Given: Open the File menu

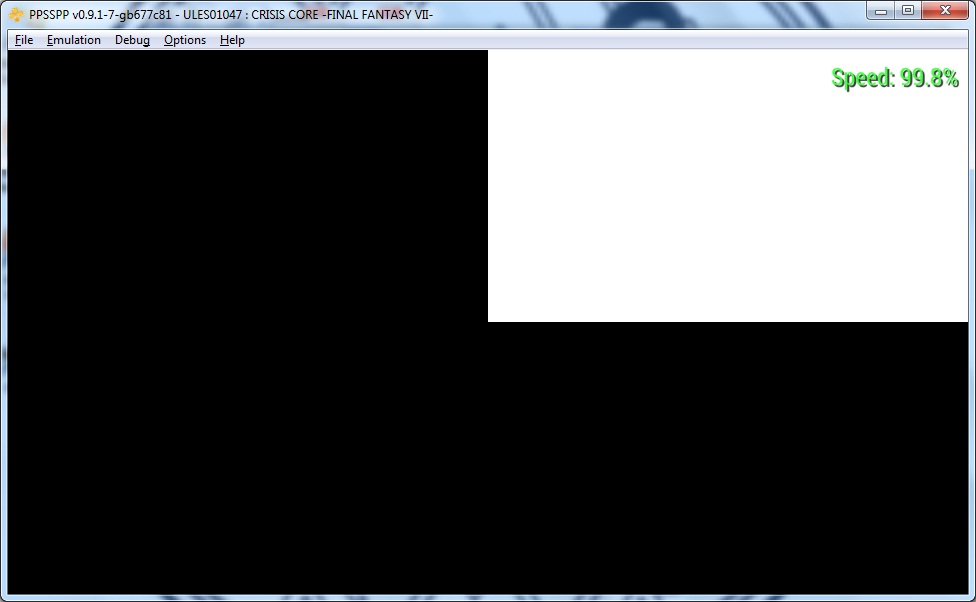Looking at the screenshot, I should click(24, 40).
